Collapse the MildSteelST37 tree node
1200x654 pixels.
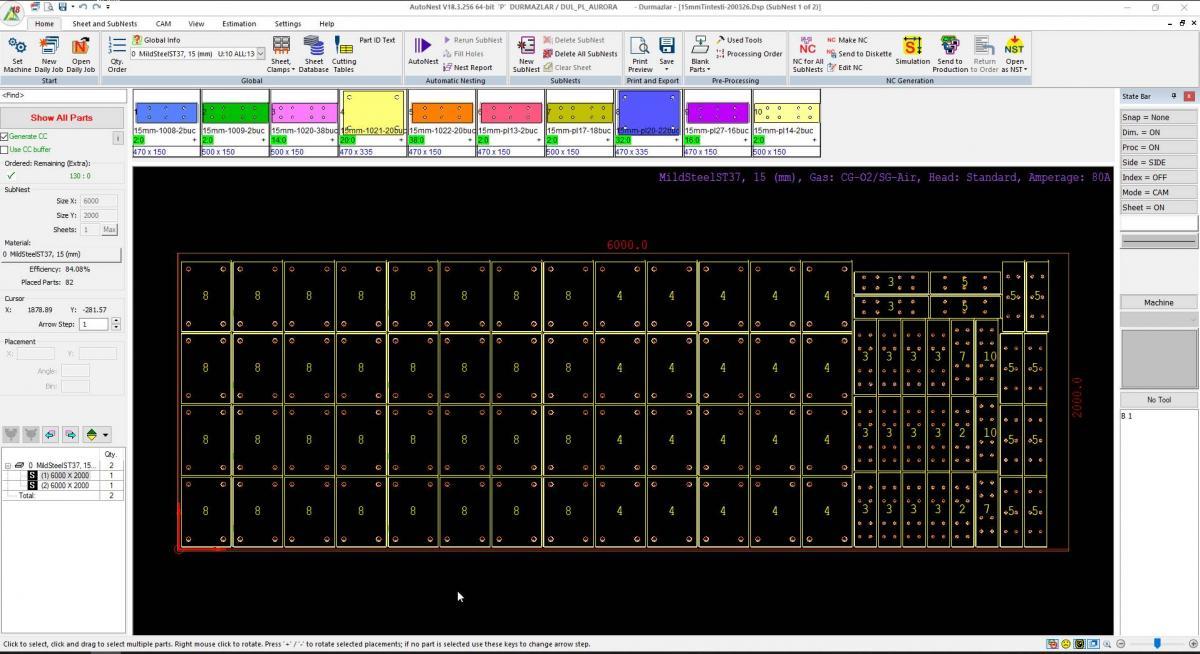[9, 465]
